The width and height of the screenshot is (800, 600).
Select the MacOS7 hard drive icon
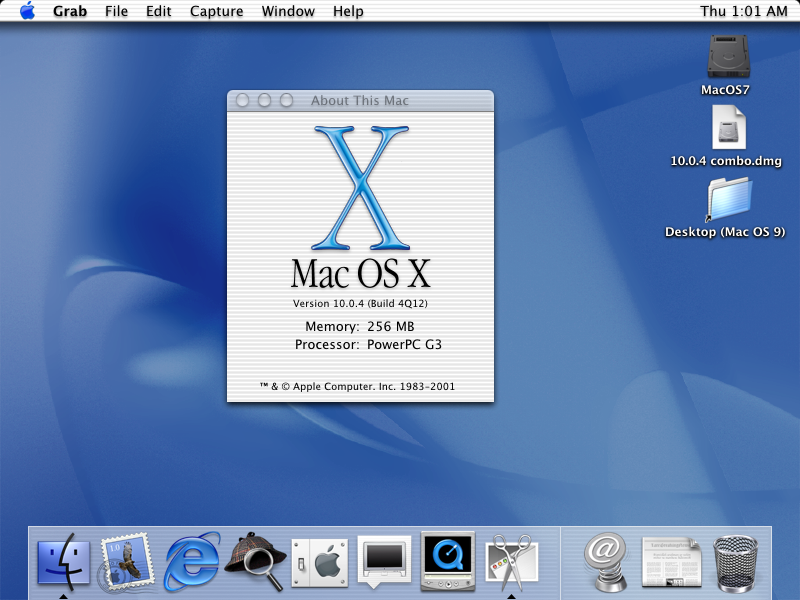point(728,56)
